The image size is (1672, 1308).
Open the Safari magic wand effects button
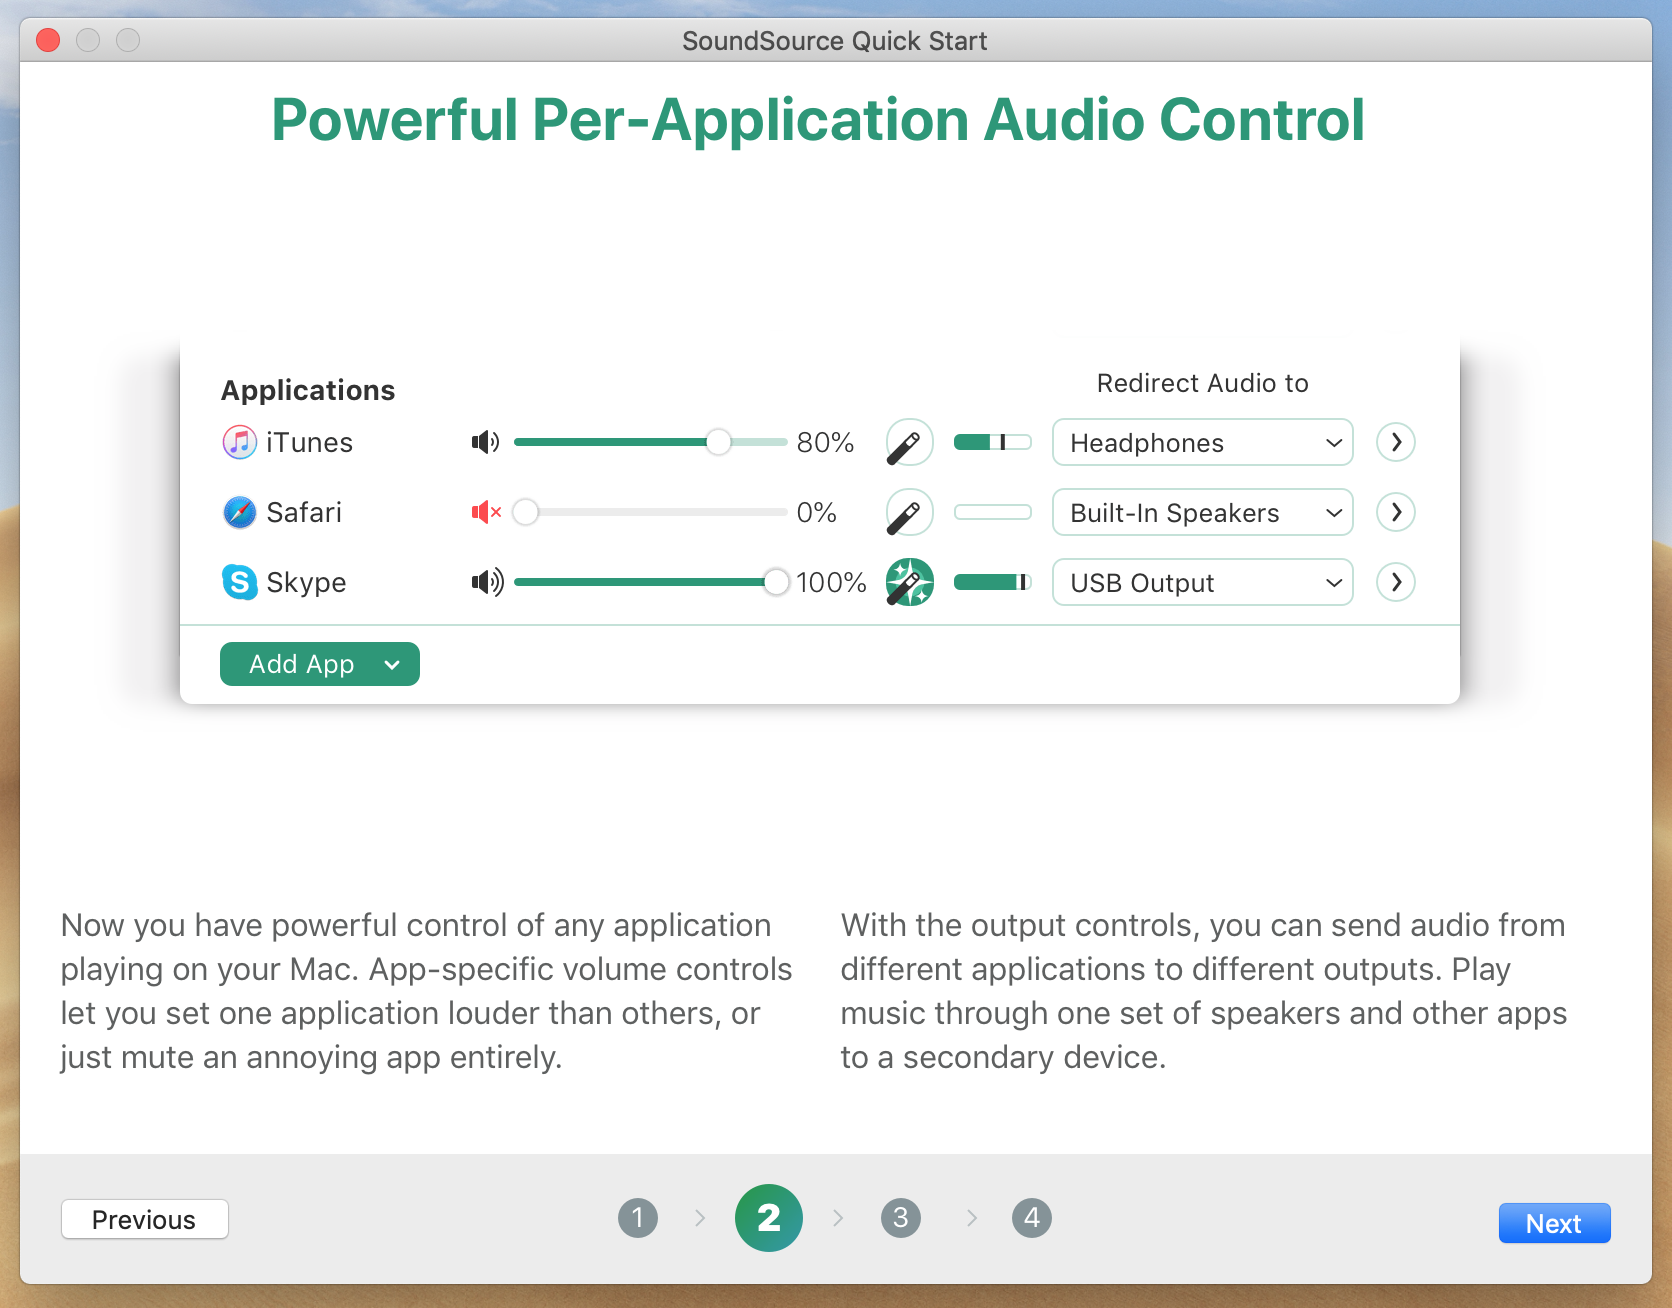pos(910,512)
